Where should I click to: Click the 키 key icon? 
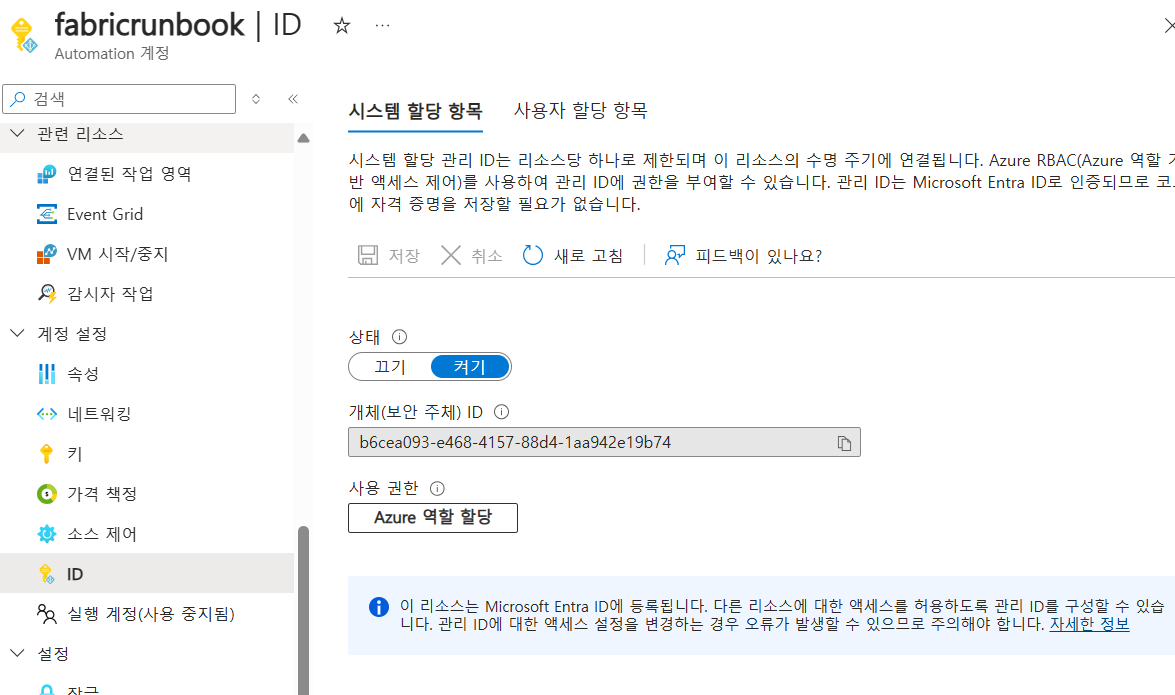[x=46, y=454]
